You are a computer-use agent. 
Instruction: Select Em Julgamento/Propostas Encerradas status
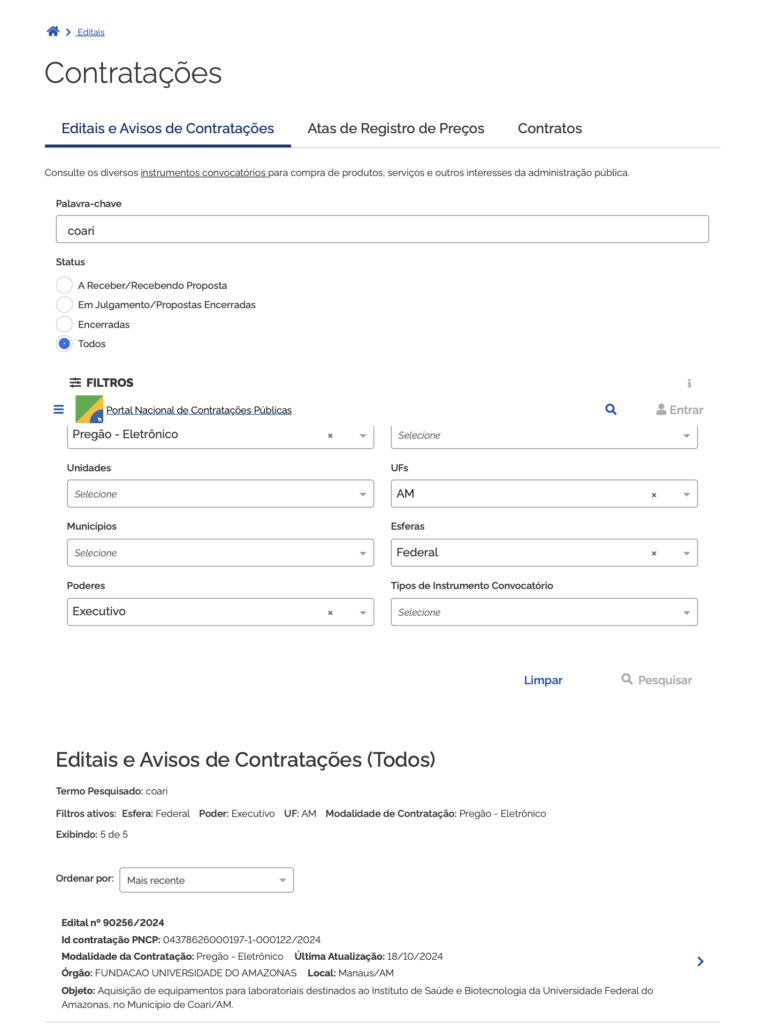tap(65, 305)
